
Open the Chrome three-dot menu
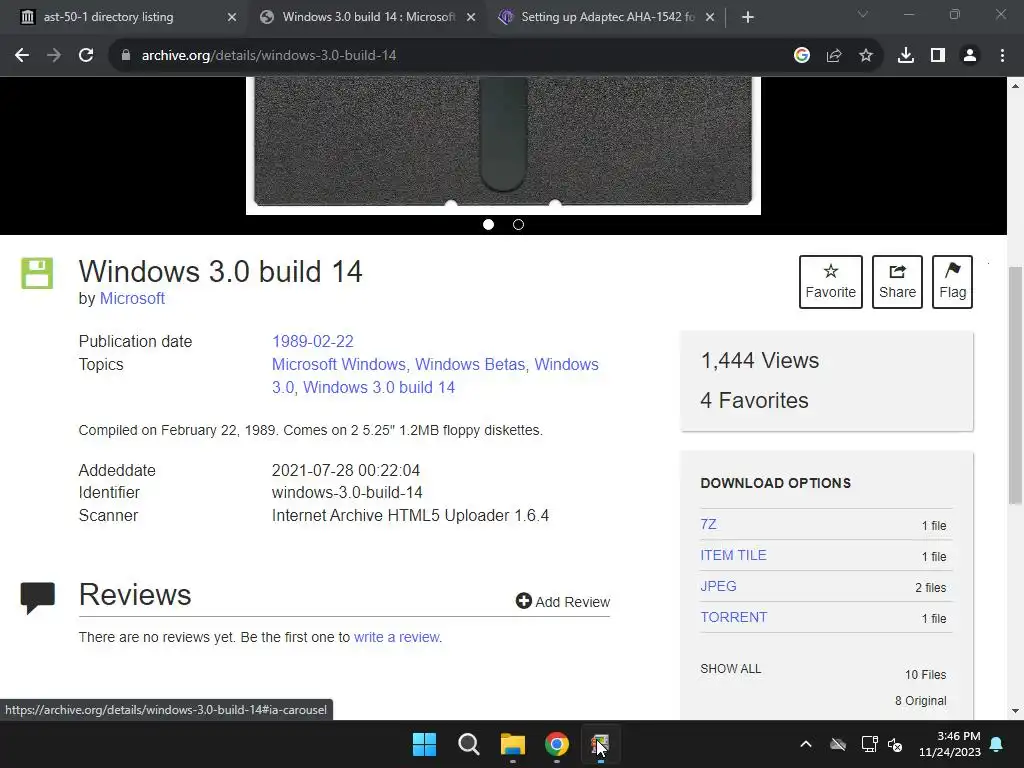[x=1002, y=56]
